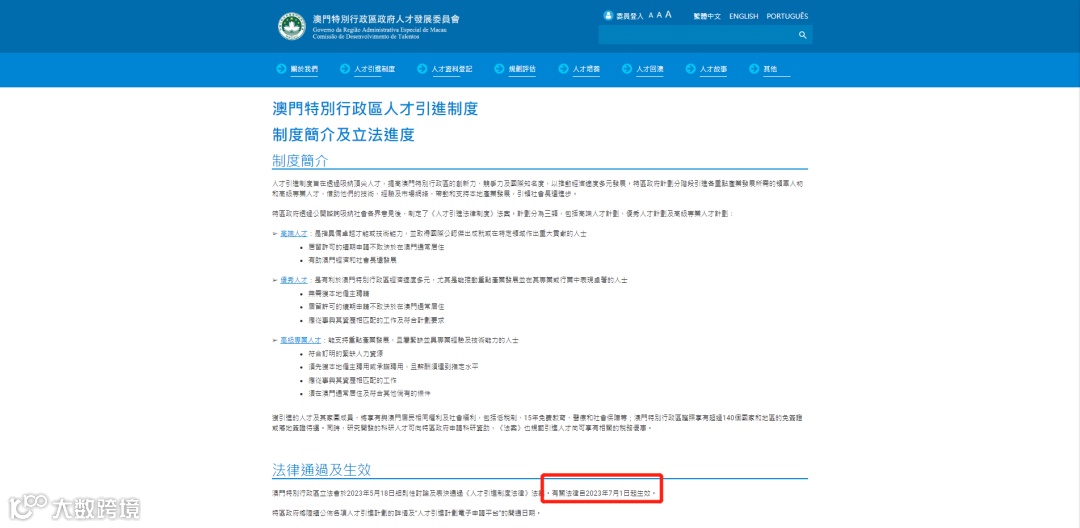Screen dimensions: 1080x528
Task: Open the 其他 menu
Action: coord(770,70)
